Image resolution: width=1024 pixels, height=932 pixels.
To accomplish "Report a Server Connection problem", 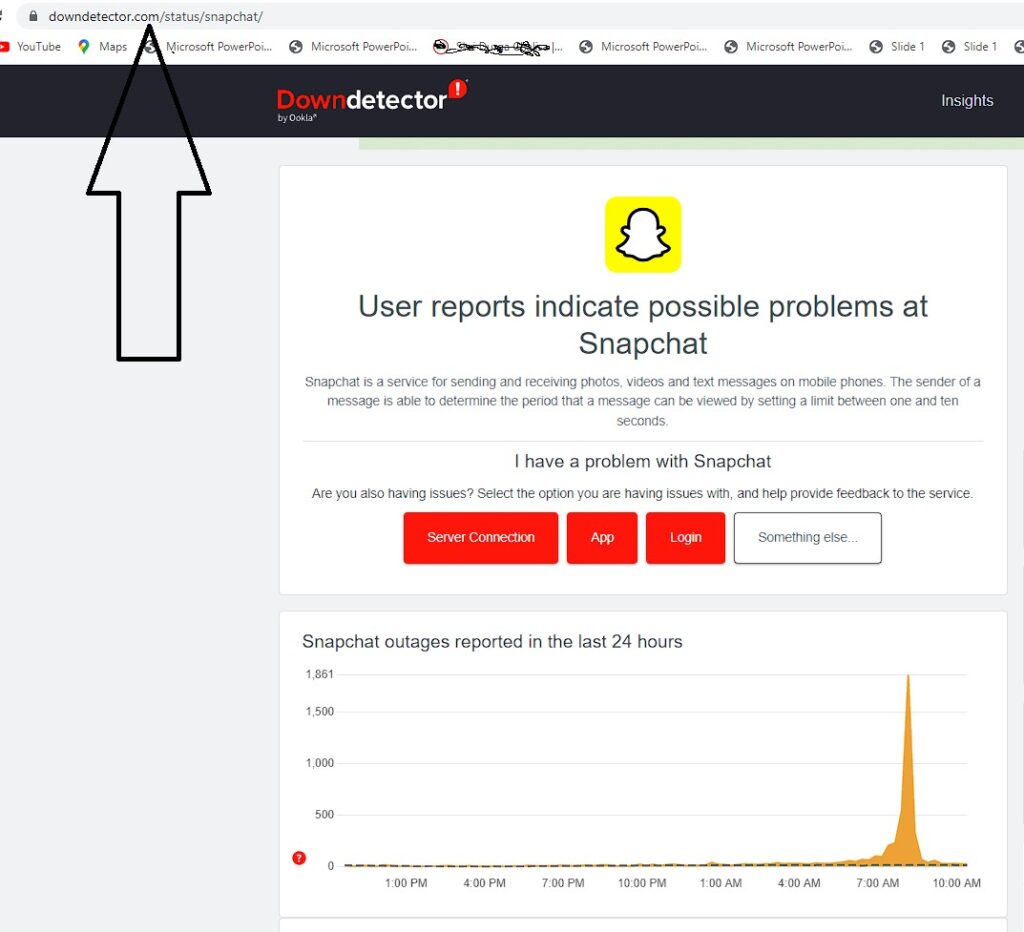I will [481, 538].
